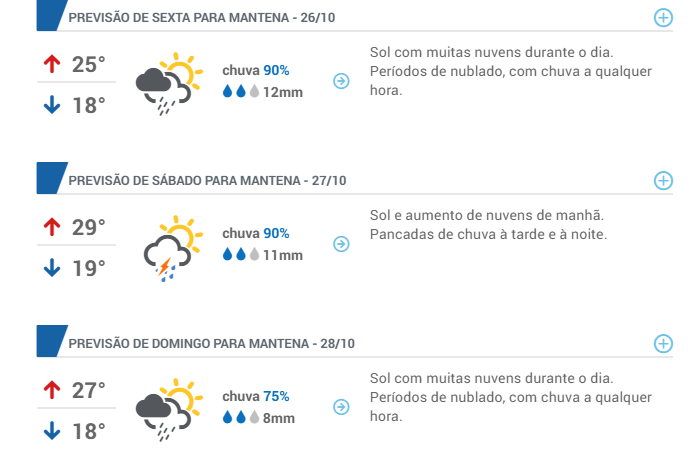Click Saturday's description 'Sol e aumento de nuvens'
Viewport: 700px width, 450px height.
[x=487, y=215]
